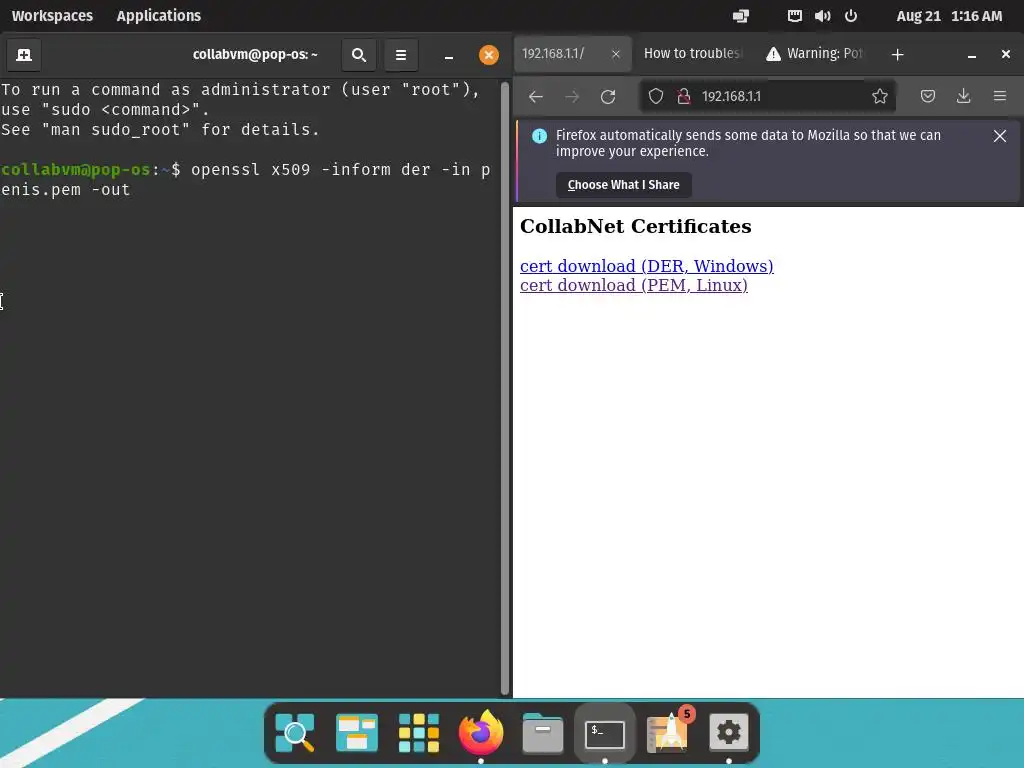Download the DER Windows certificate
The height and width of the screenshot is (768, 1024).
pos(647,266)
